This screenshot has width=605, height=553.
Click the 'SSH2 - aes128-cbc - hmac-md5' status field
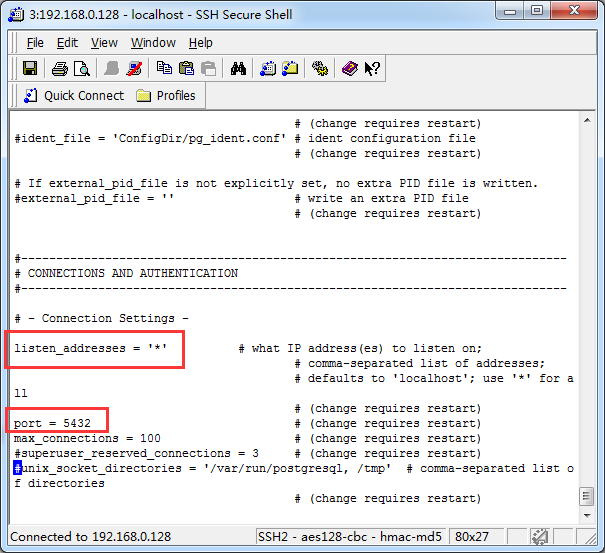351,536
